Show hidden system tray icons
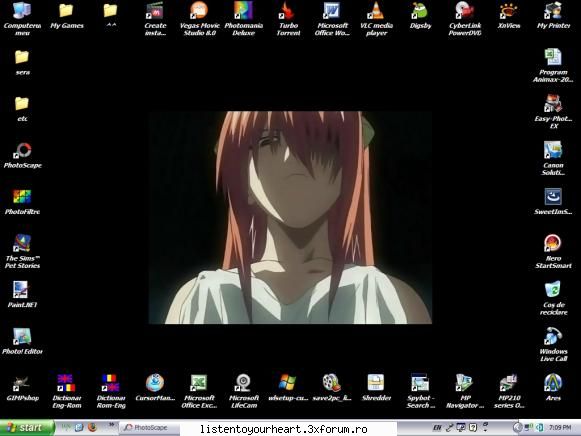581x436 pixels. click(x=517, y=428)
